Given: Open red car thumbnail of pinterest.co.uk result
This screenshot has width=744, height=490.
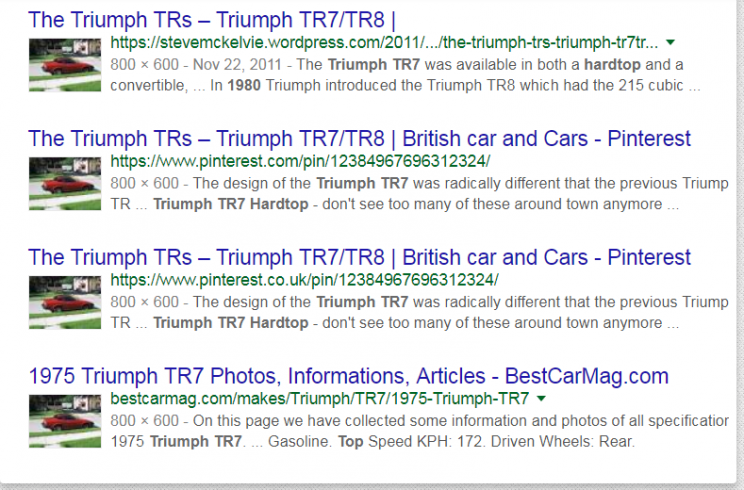Looking at the screenshot, I should (65, 302).
